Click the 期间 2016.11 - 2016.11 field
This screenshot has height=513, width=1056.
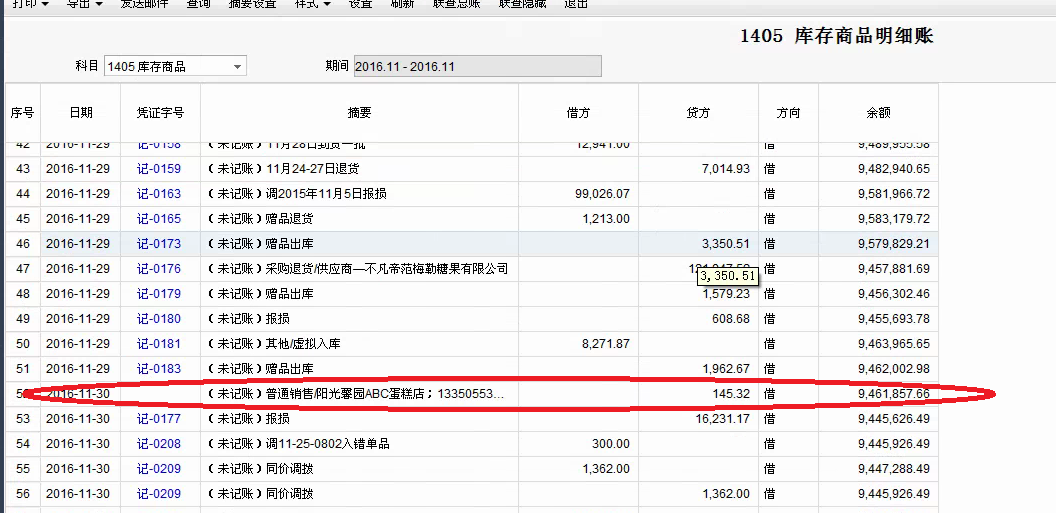477,66
